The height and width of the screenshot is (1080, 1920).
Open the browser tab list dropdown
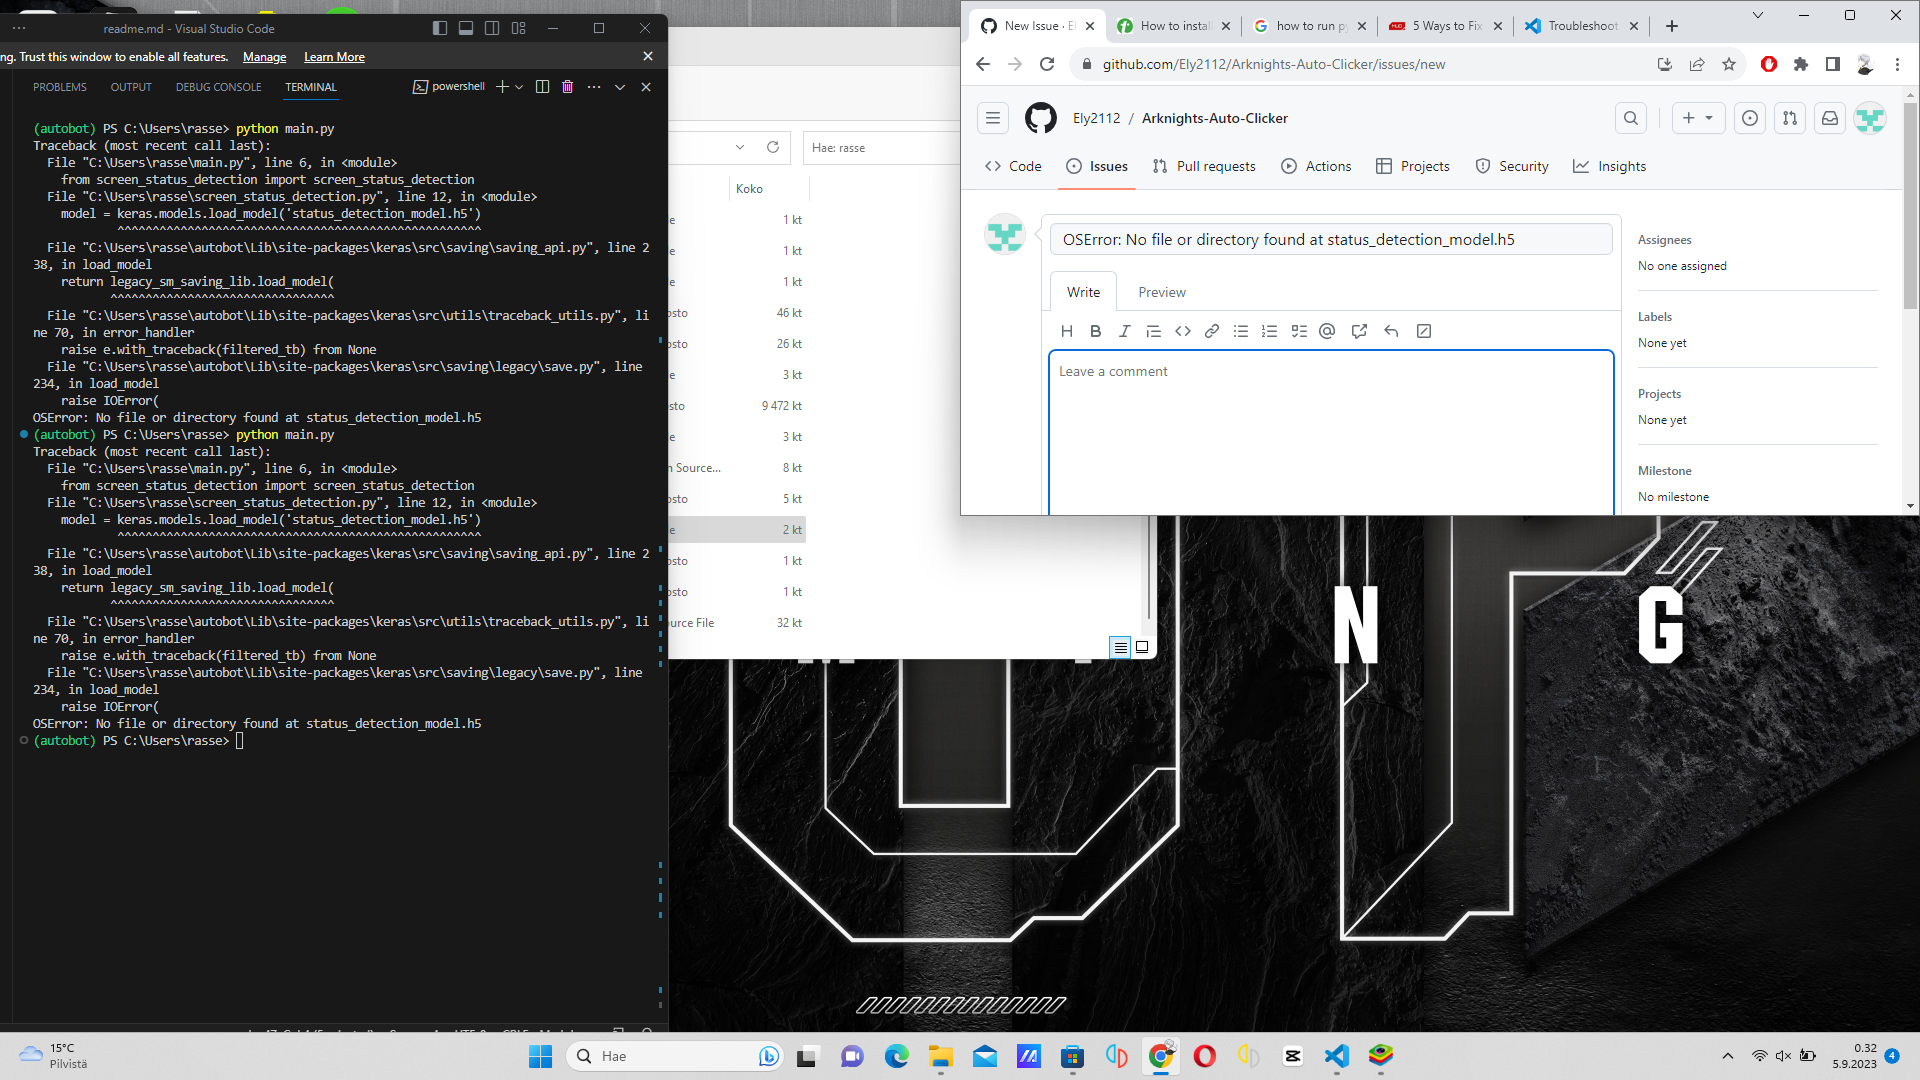point(1757,15)
